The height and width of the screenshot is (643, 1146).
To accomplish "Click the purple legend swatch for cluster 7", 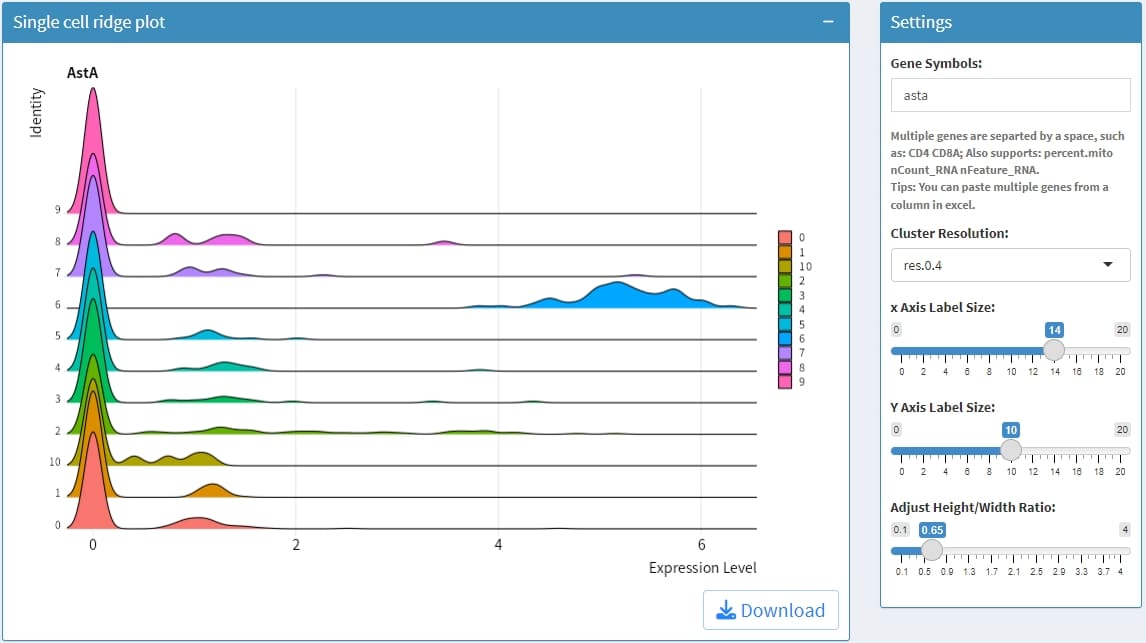I will point(785,353).
